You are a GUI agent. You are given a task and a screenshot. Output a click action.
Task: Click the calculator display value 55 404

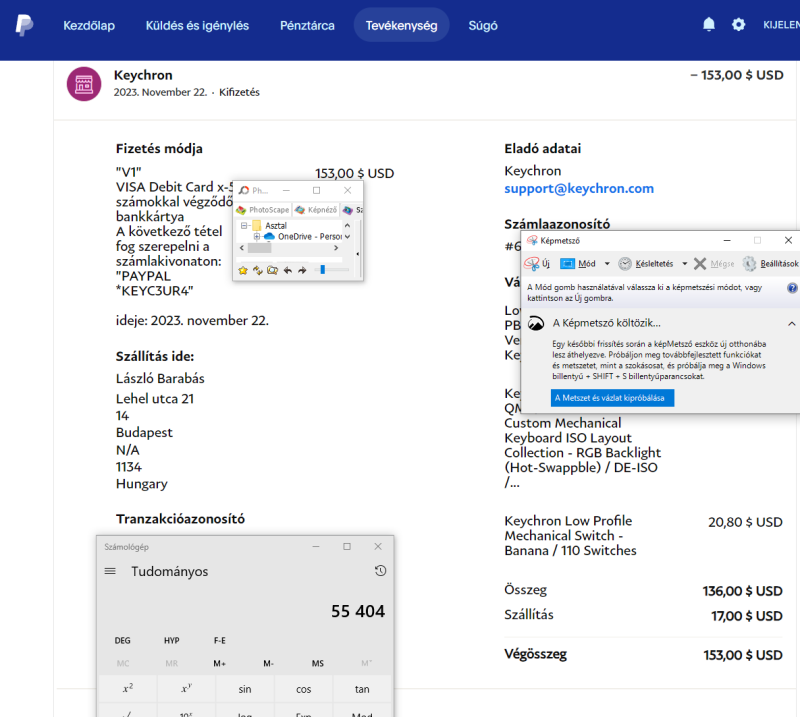point(358,611)
